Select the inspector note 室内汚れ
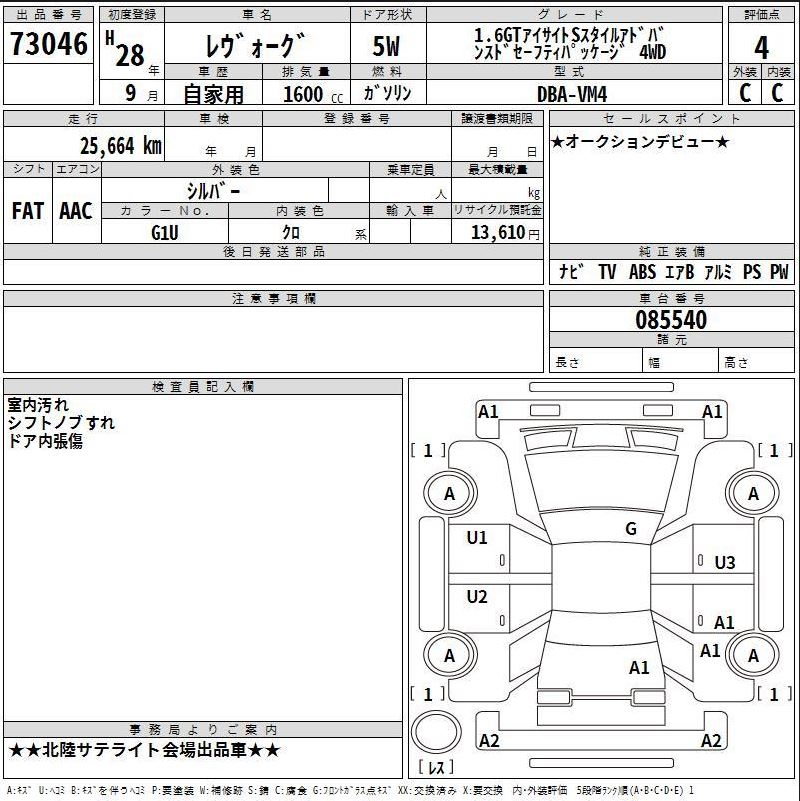Image resolution: width=800 pixels, height=801 pixels. pyautogui.click(x=38, y=405)
